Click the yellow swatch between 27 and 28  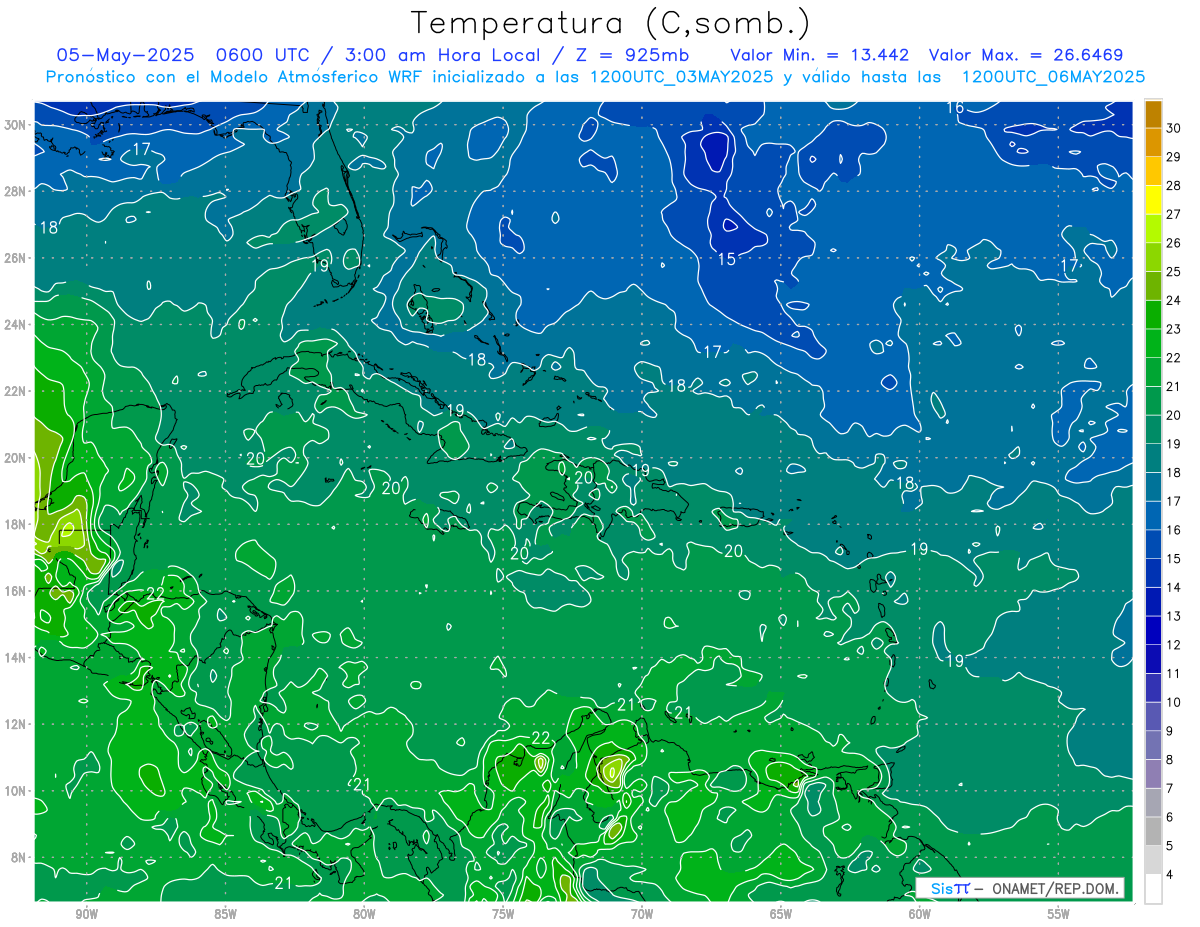(x=1153, y=200)
